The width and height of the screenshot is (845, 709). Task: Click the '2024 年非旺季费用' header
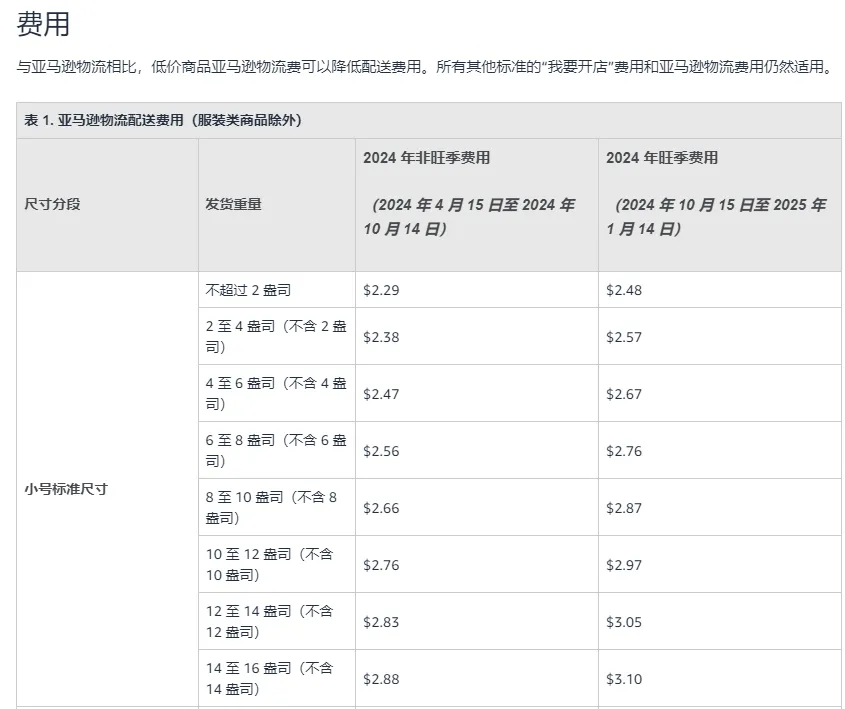coord(426,158)
